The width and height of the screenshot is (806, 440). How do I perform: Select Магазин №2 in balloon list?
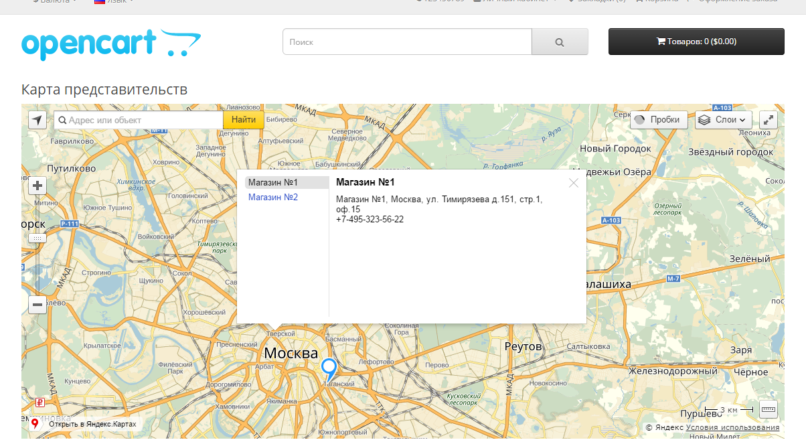tap(273, 197)
